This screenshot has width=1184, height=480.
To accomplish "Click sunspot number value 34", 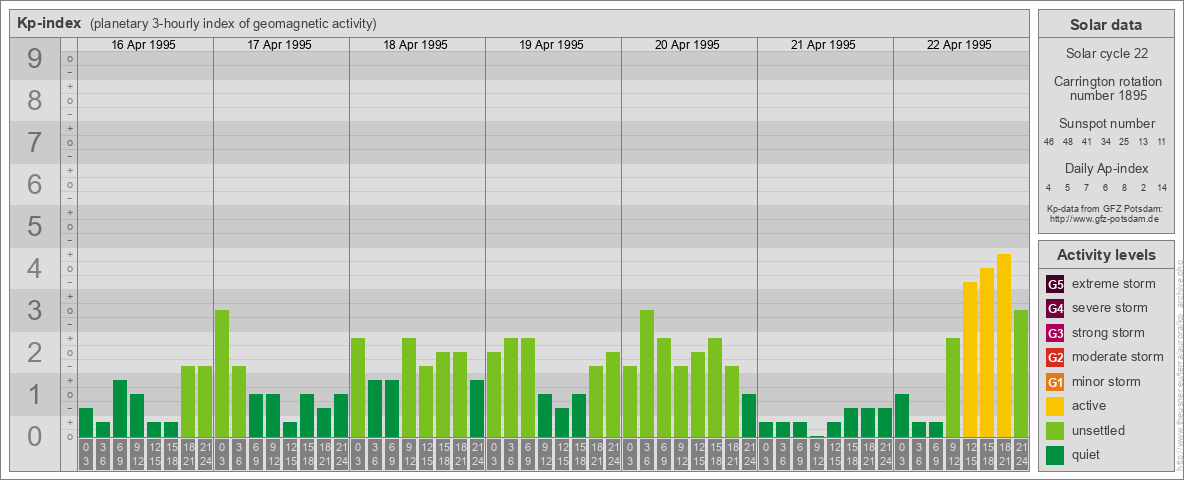I will tap(1105, 142).
